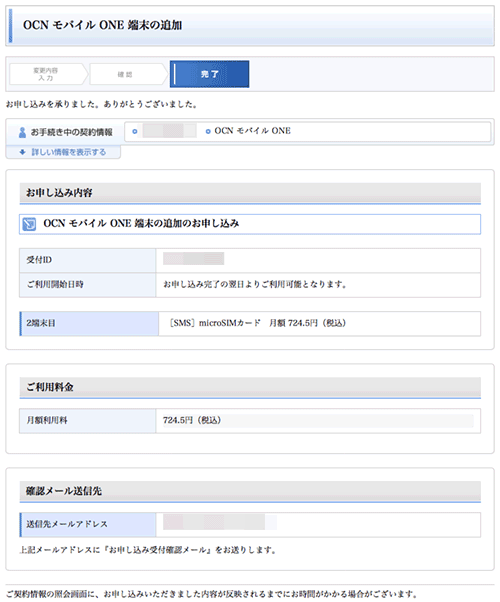Expand 詳しい情報を表示する details link

(68, 152)
